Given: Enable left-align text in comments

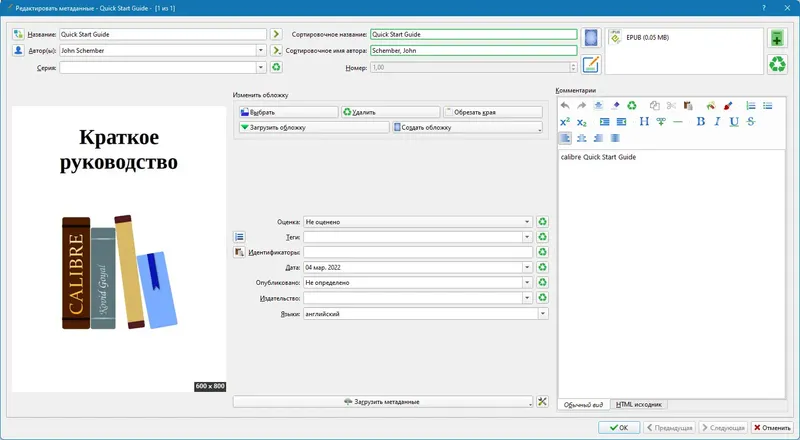Looking at the screenshot, I should pyautogui.click(x=565, y=138).
